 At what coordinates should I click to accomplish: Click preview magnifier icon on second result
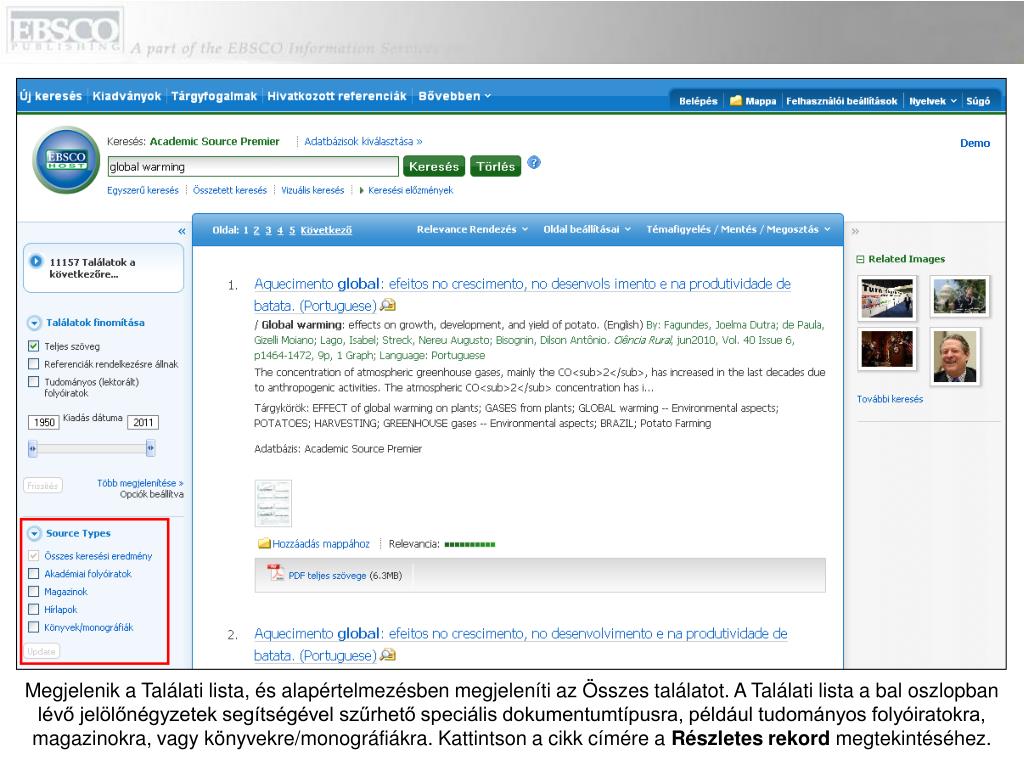388,654
